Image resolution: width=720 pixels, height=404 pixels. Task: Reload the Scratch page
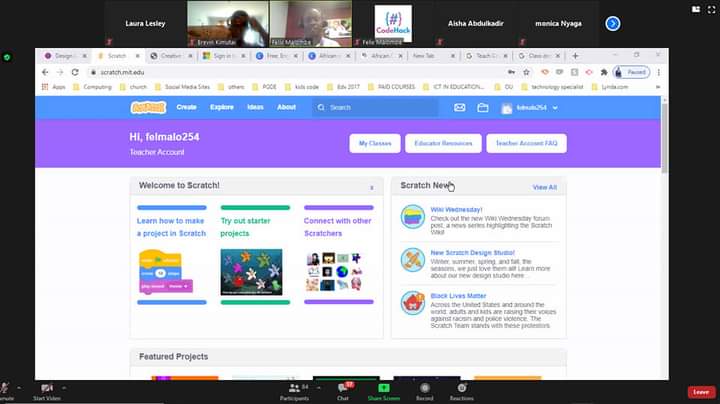[75, 72]
